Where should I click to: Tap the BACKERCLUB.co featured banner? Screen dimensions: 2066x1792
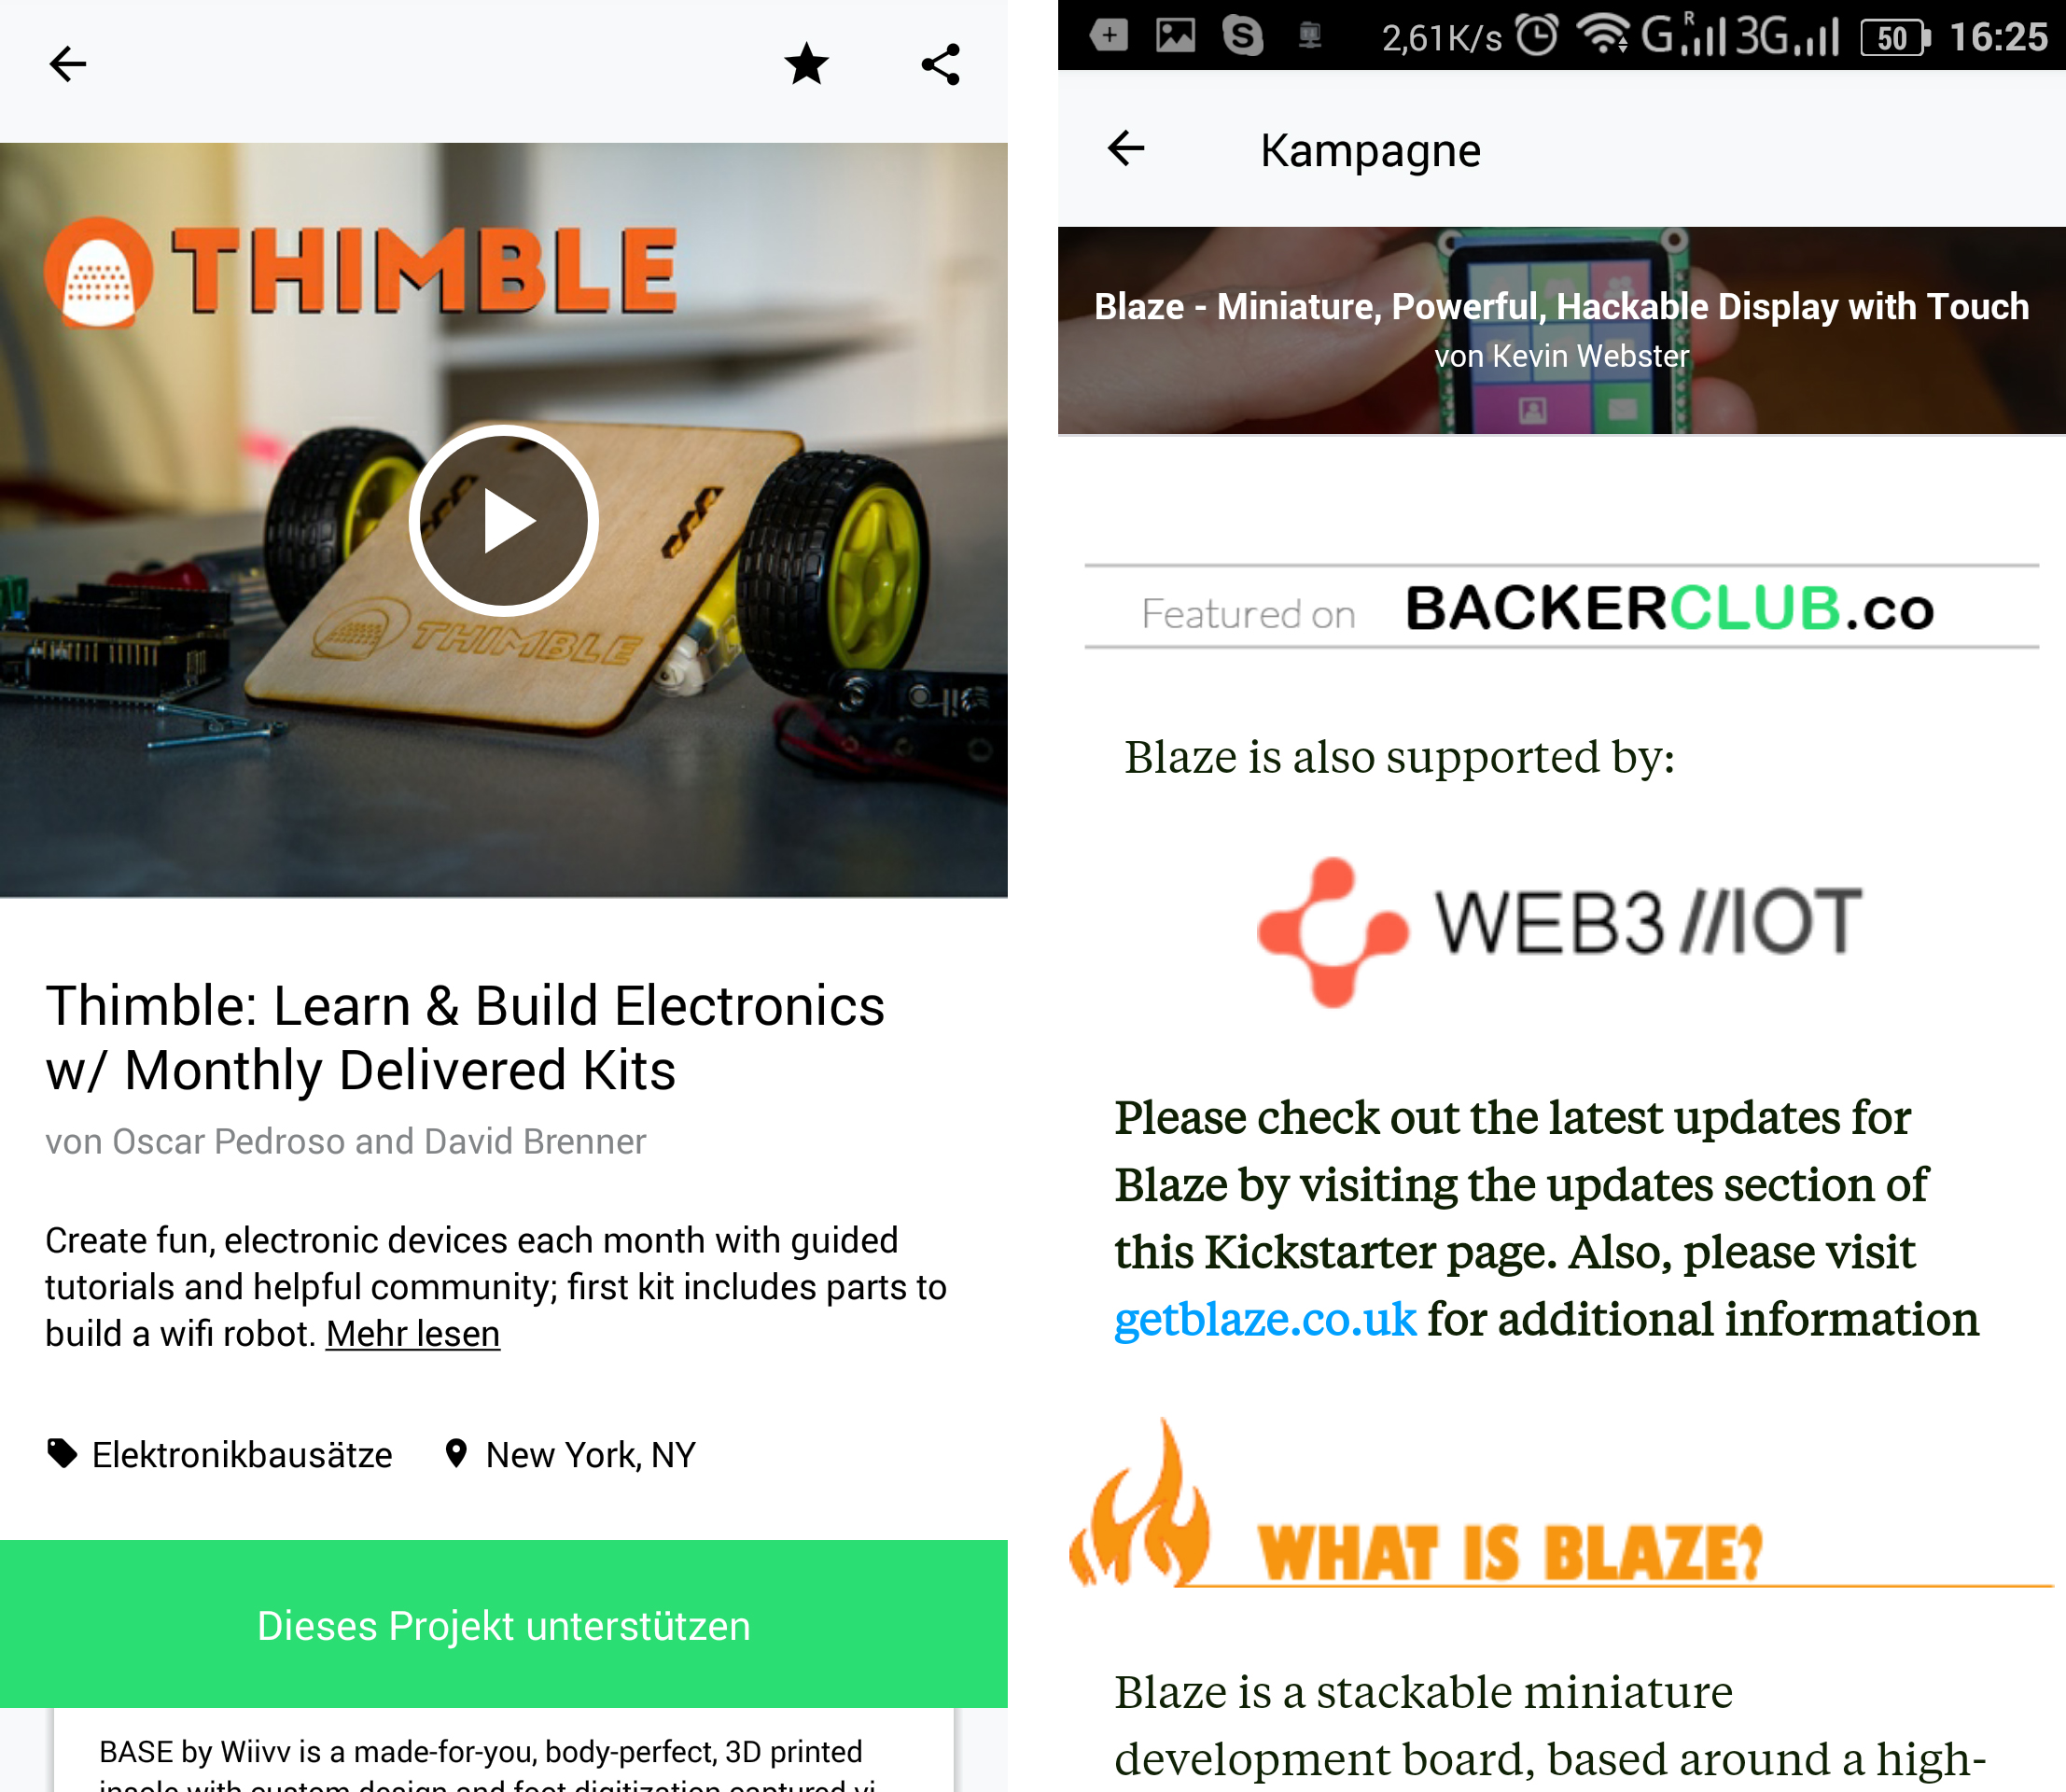click(x=1562, y=608)
